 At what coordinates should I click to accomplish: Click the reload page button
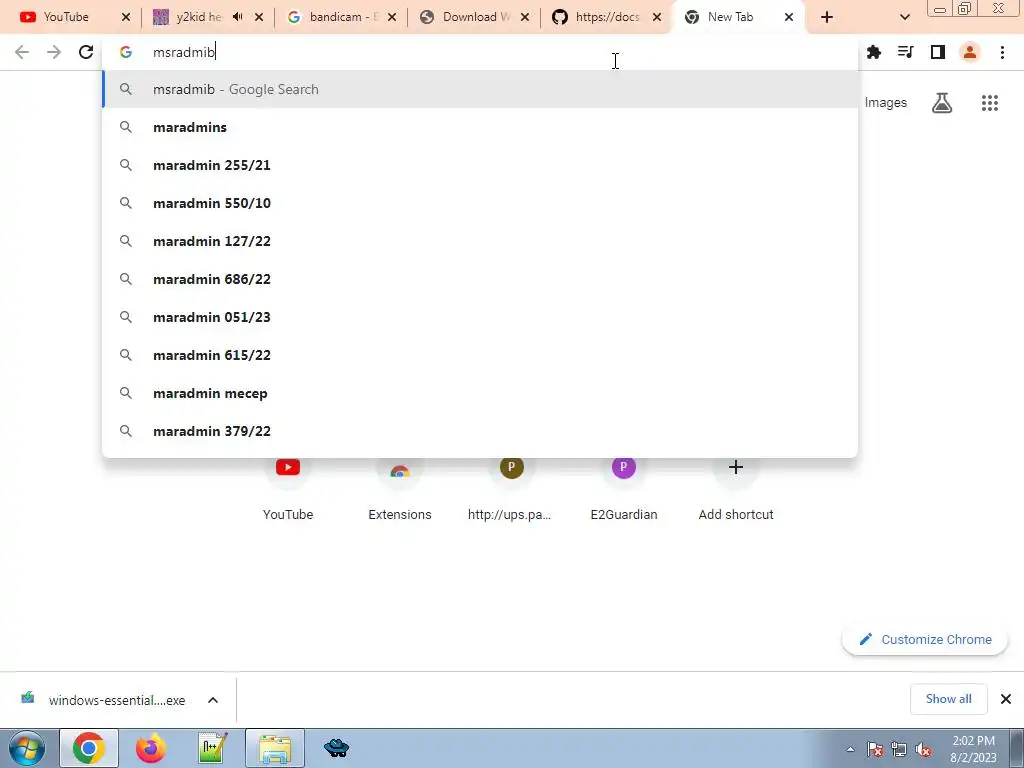pos(86,52)
